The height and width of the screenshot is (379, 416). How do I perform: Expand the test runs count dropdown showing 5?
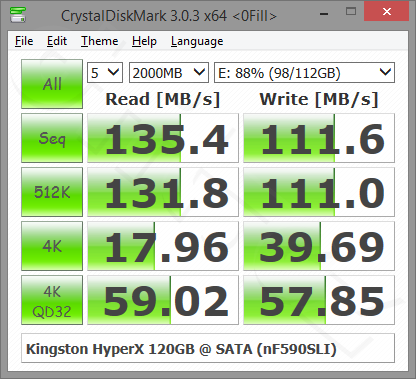pos(105,72)
